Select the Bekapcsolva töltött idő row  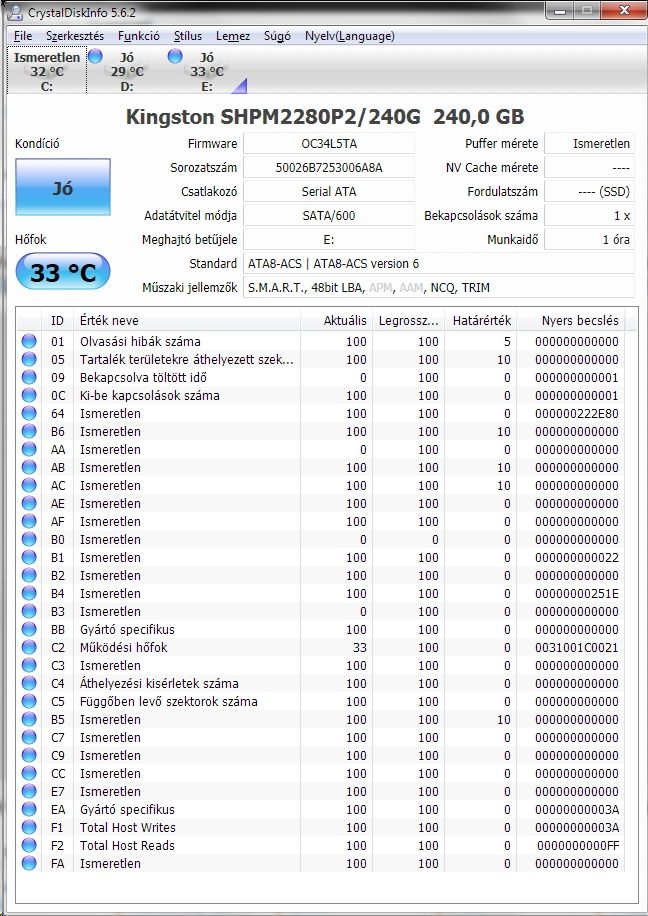(320, 377)
